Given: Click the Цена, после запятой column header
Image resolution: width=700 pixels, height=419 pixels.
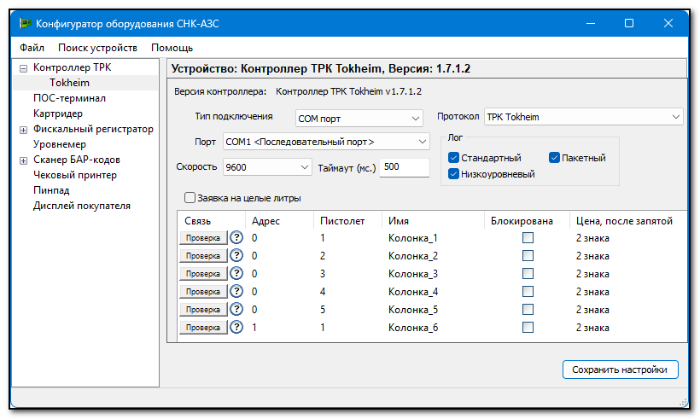Looking at the screenshot, I should click(x=625, y=221).
